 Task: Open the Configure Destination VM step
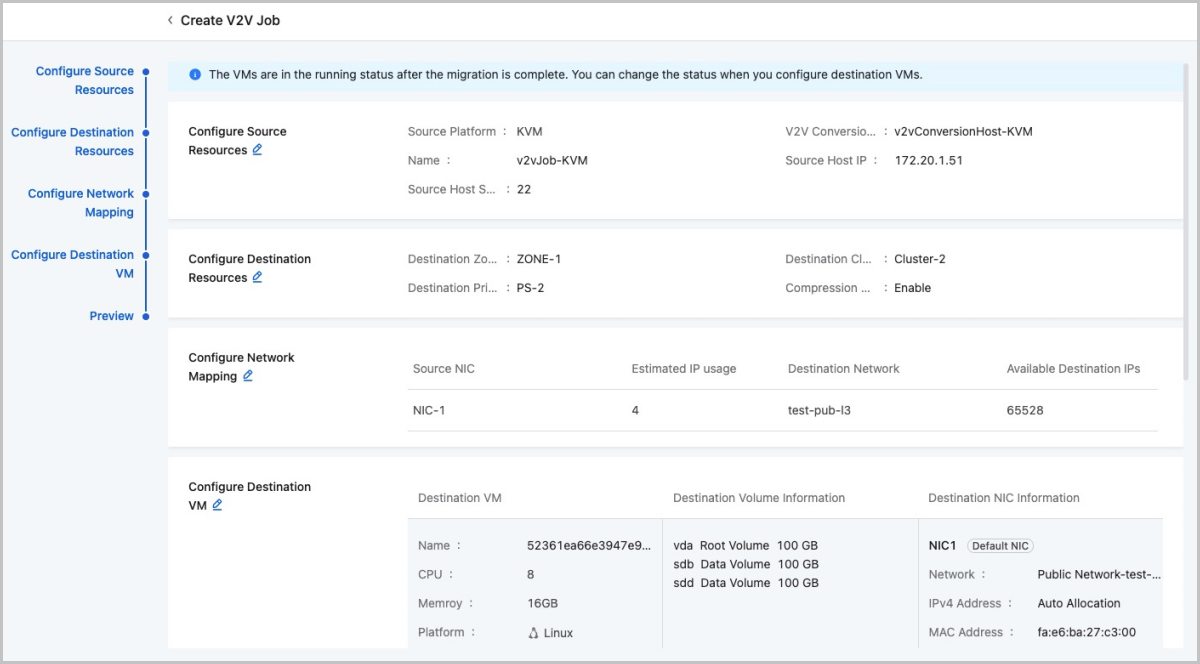[x=72, y=264]
